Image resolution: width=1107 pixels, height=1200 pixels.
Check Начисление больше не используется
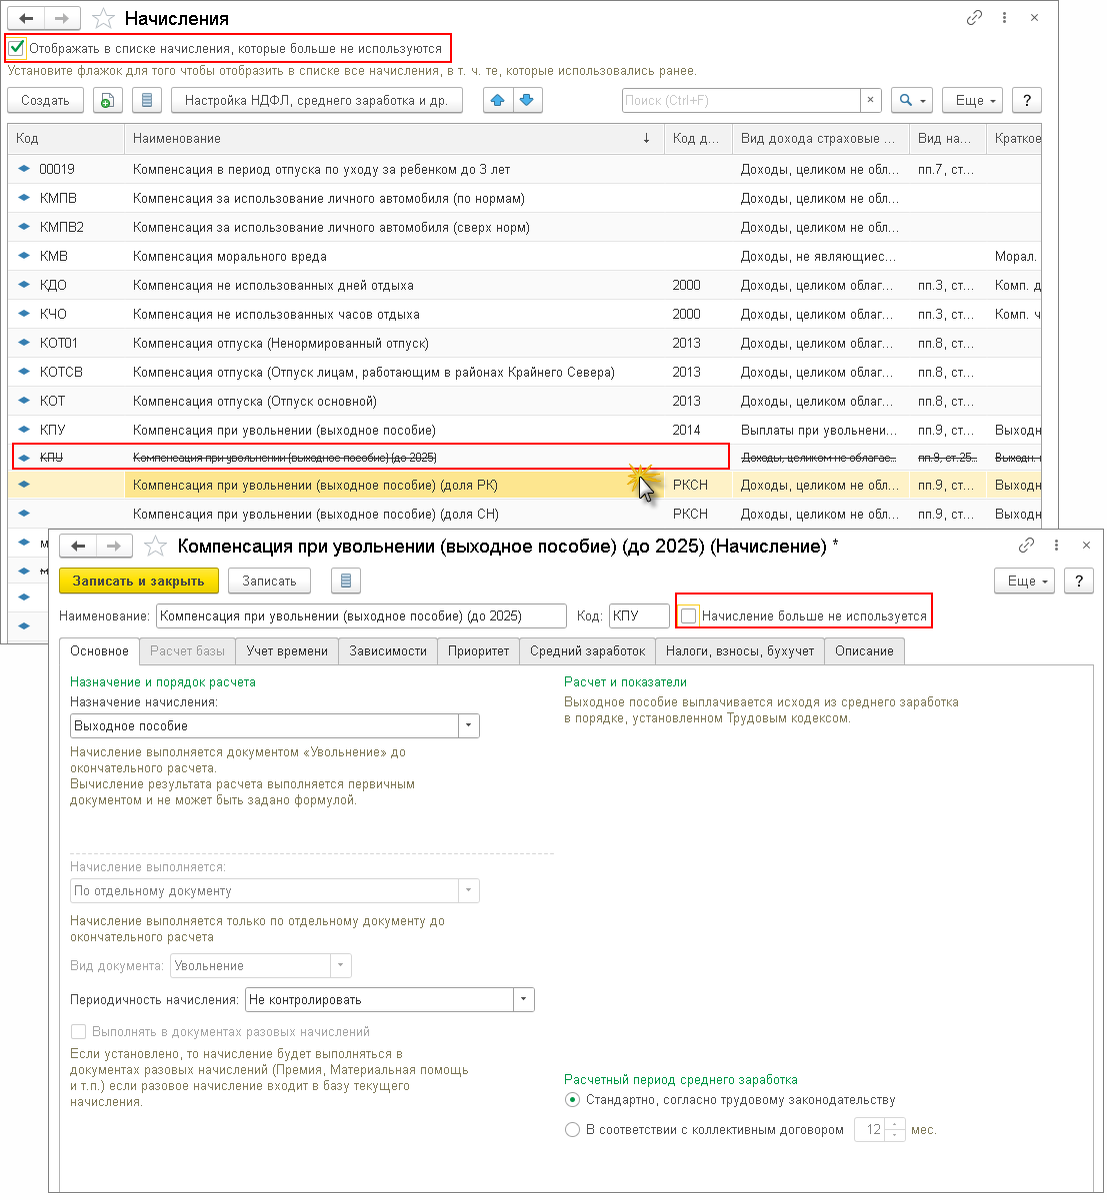pos(689,616)
